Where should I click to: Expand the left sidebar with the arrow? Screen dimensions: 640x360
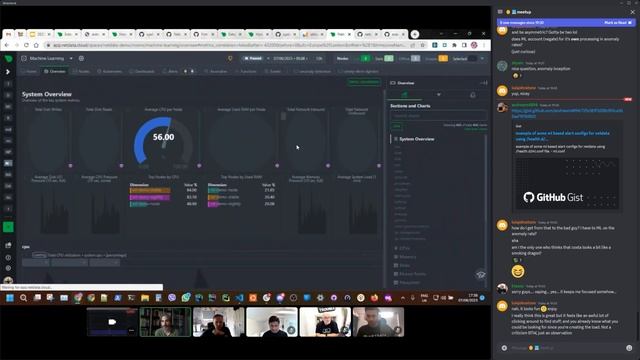[x=8, y=72]
